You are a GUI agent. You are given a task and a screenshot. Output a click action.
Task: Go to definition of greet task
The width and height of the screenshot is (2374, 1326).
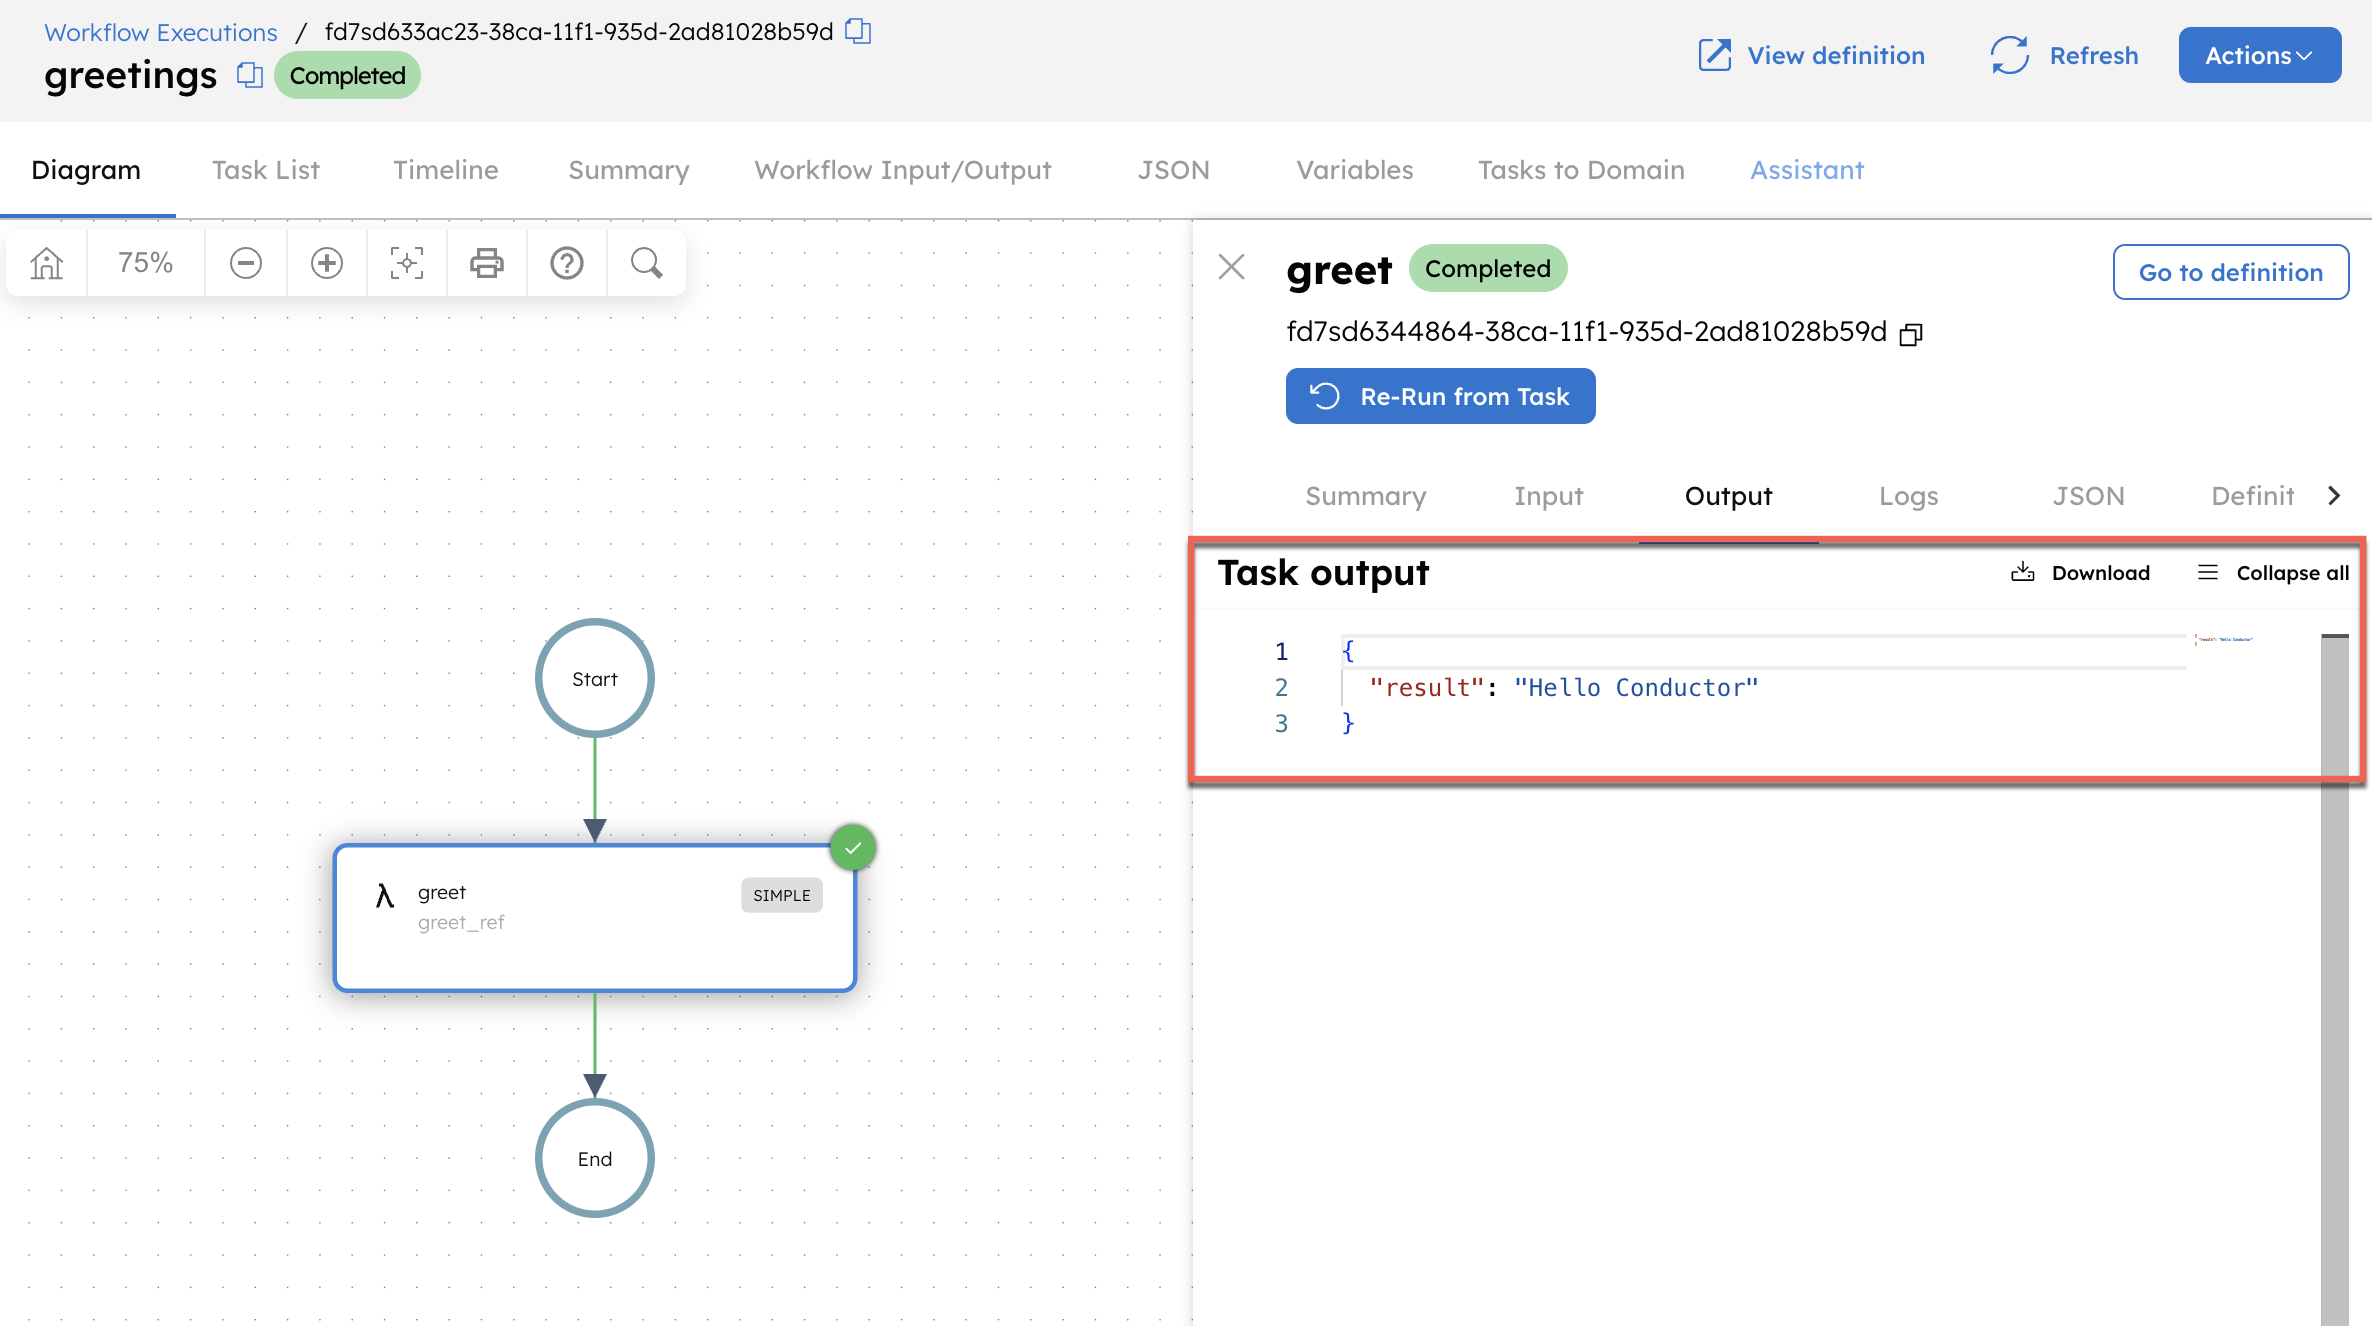coord(2230,272)
